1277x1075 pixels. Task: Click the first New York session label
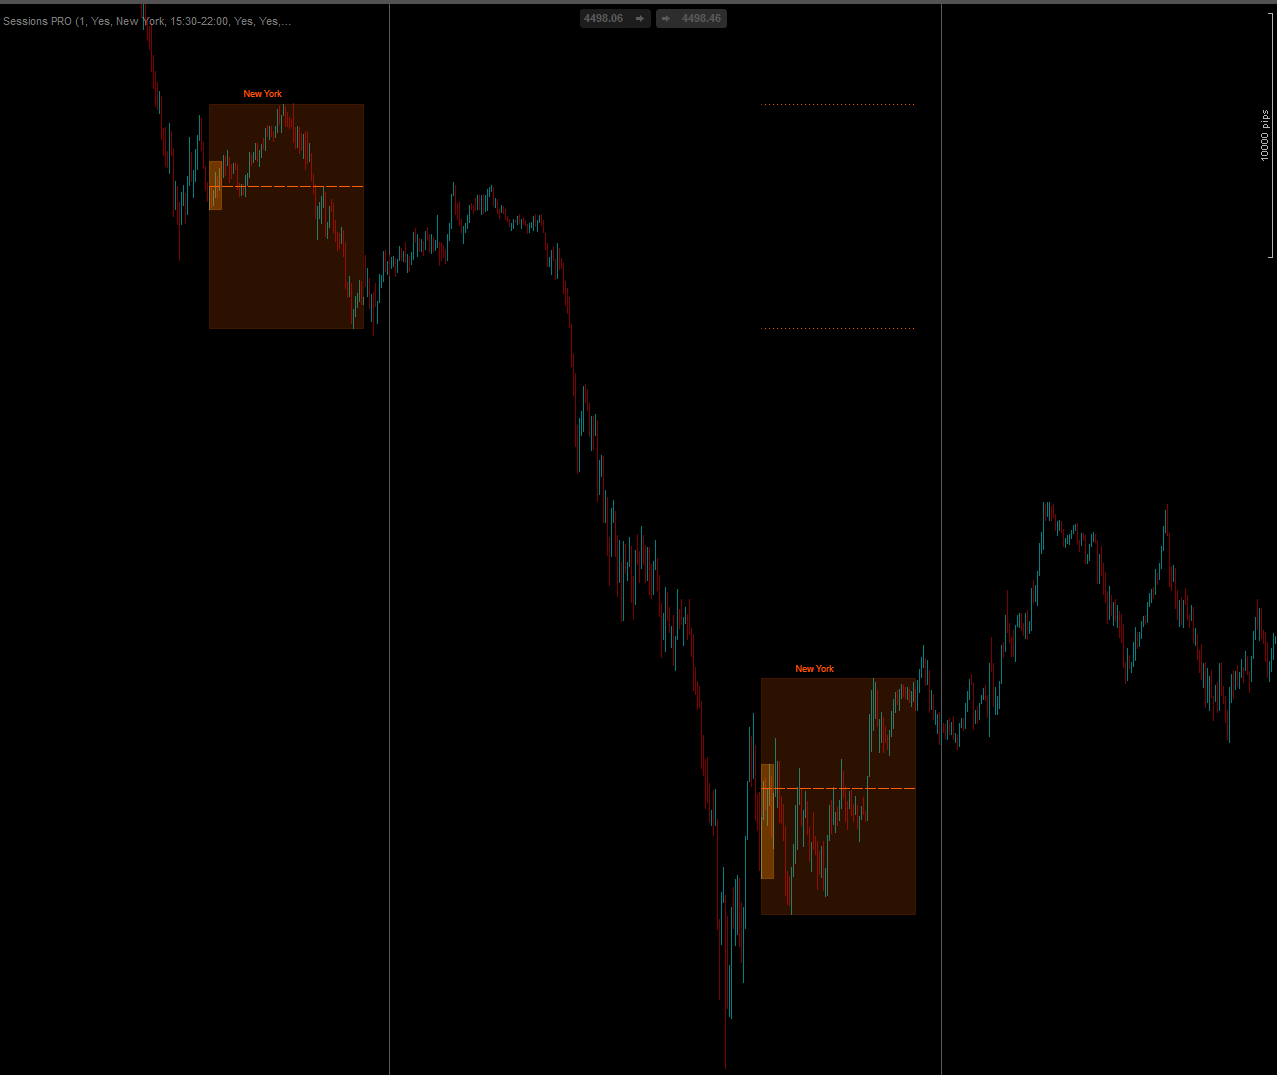point(262,94)
